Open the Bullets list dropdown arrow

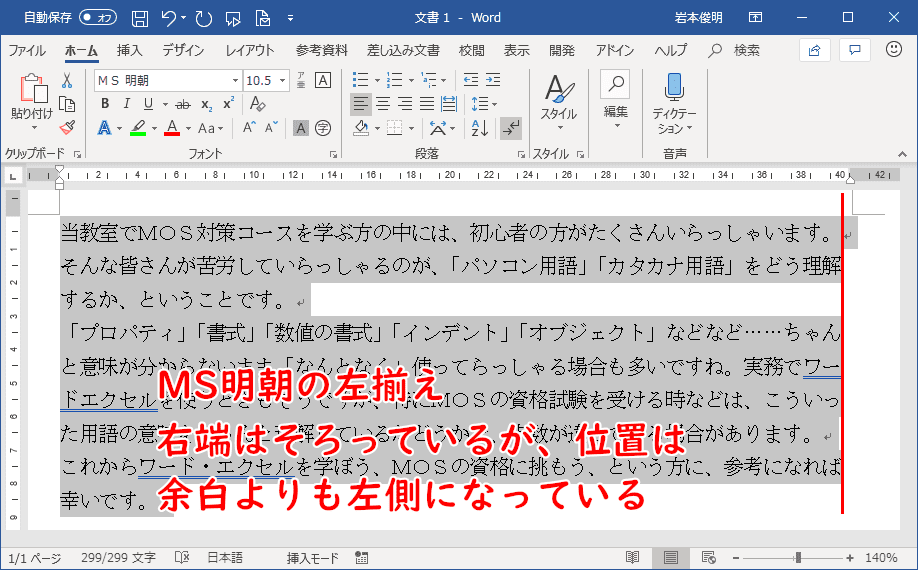pyautogui.click(x=377, y=80)
